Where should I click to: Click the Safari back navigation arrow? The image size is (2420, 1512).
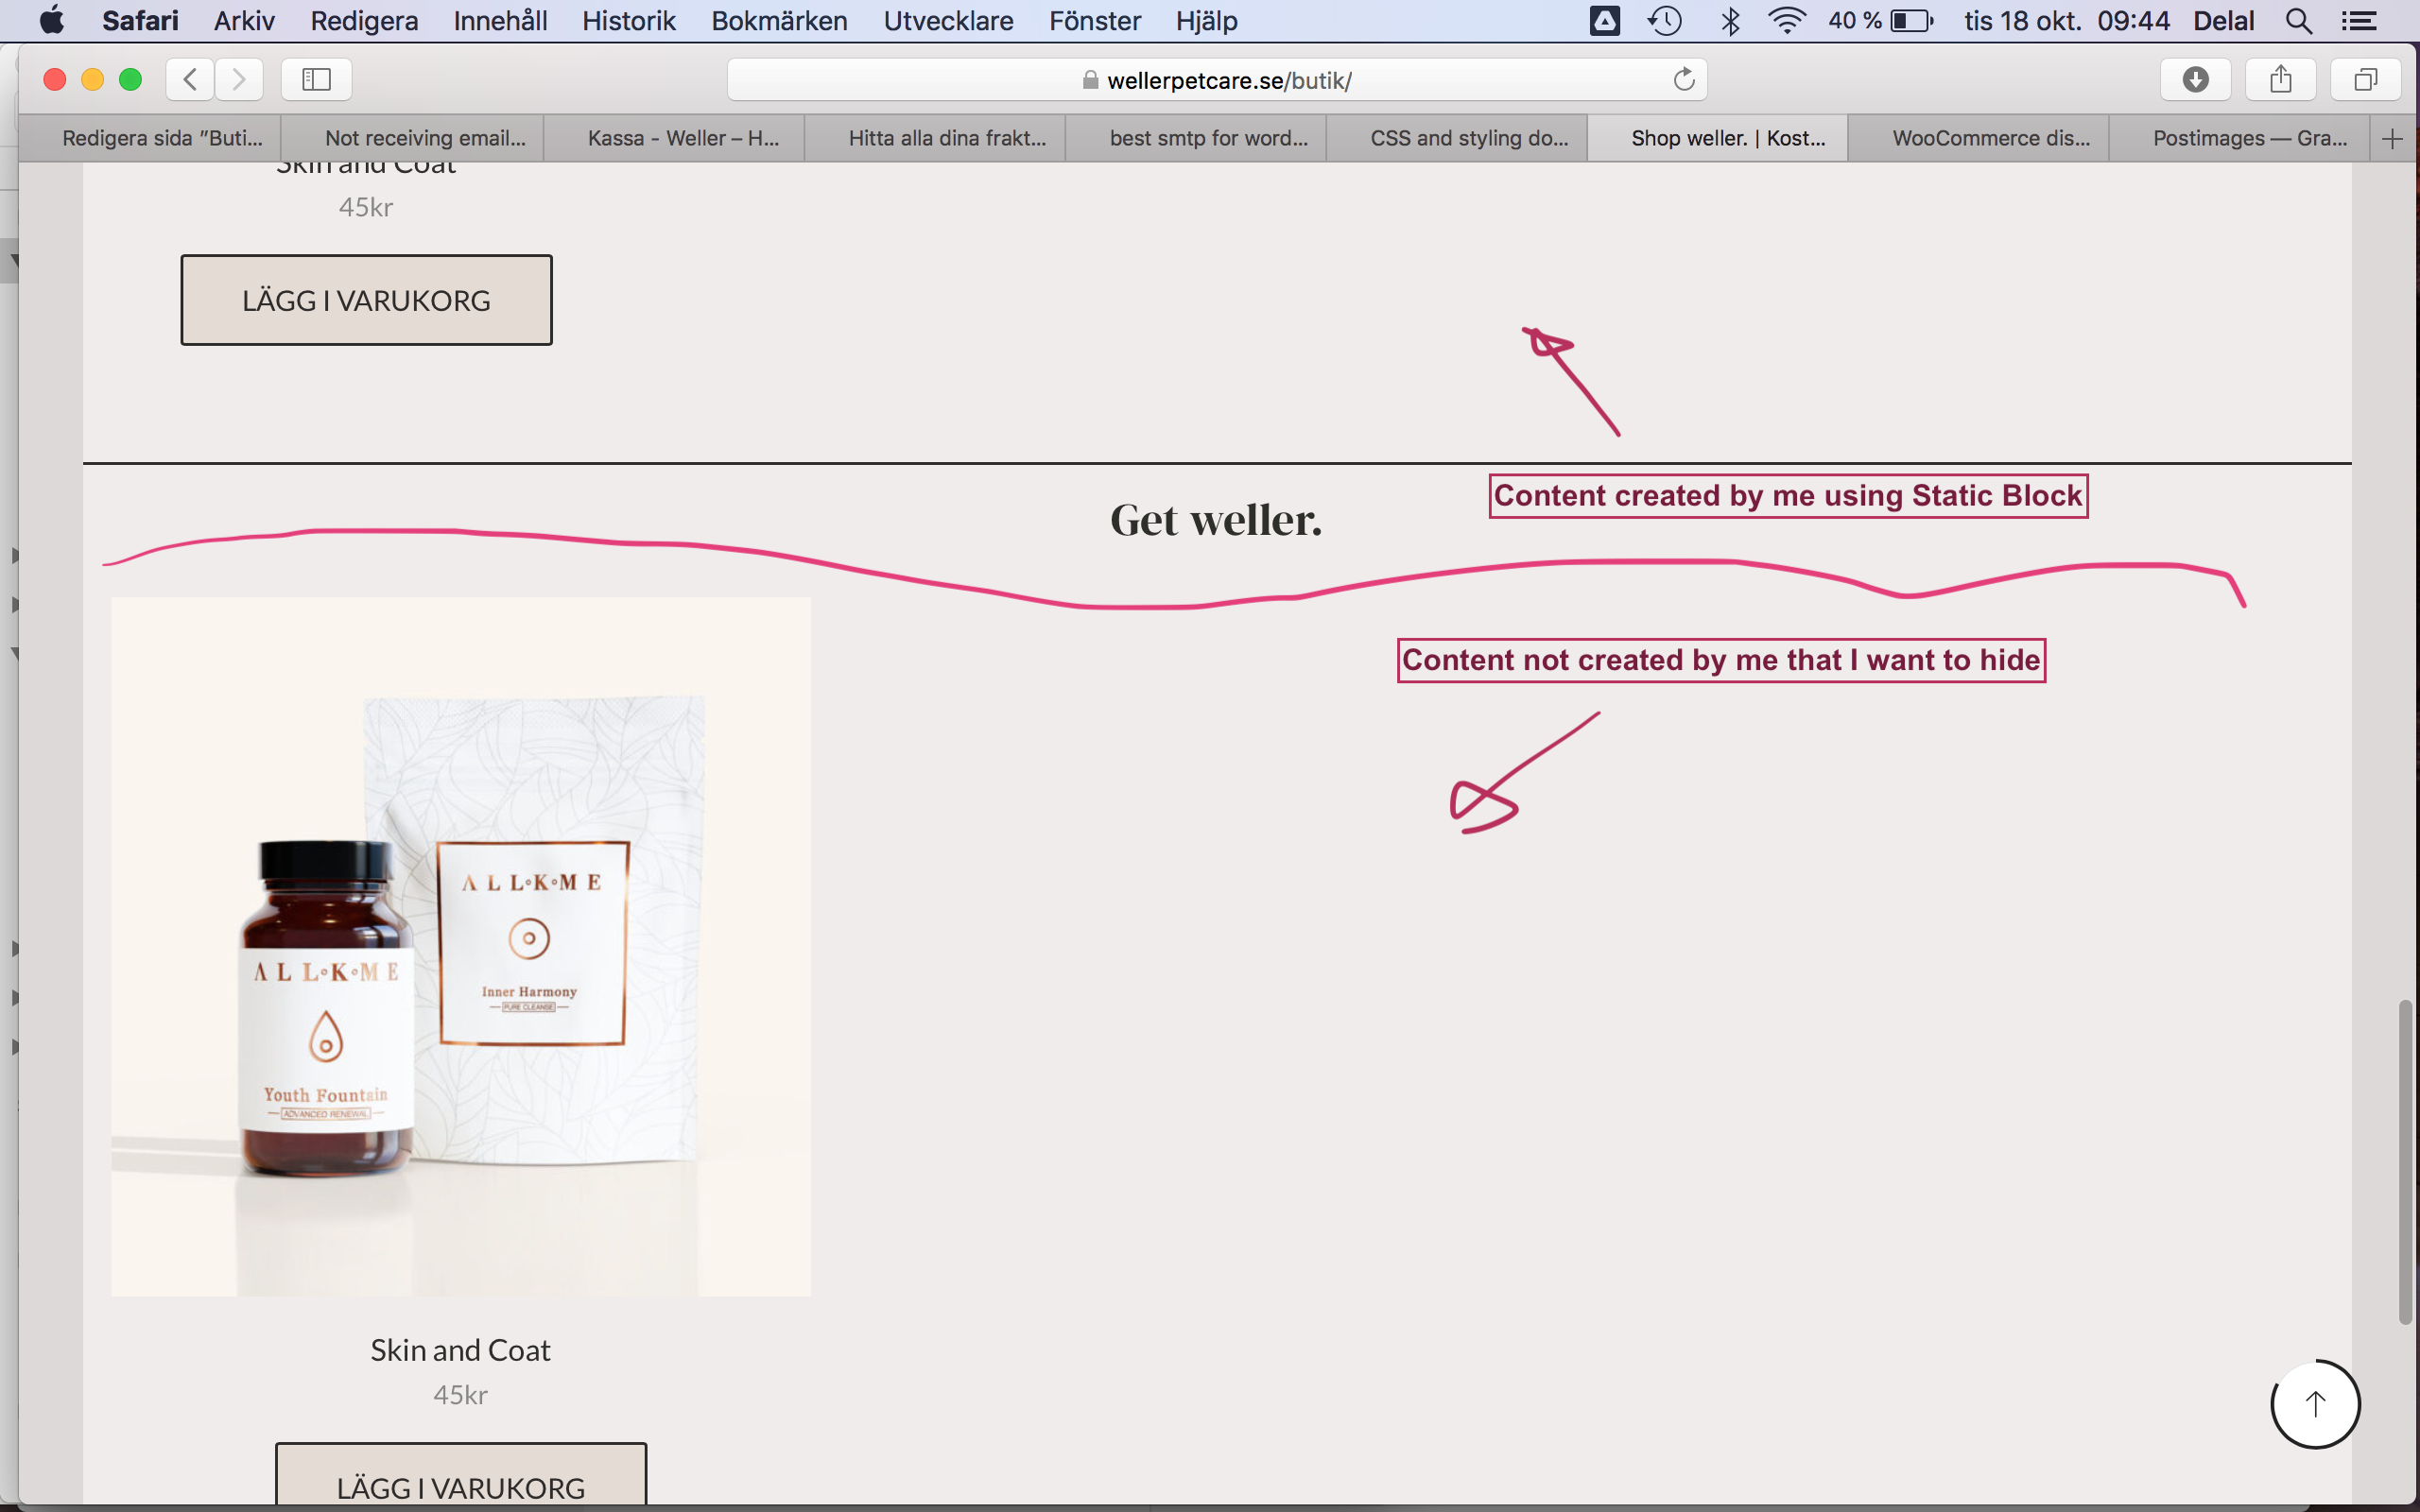pos(190,79)
